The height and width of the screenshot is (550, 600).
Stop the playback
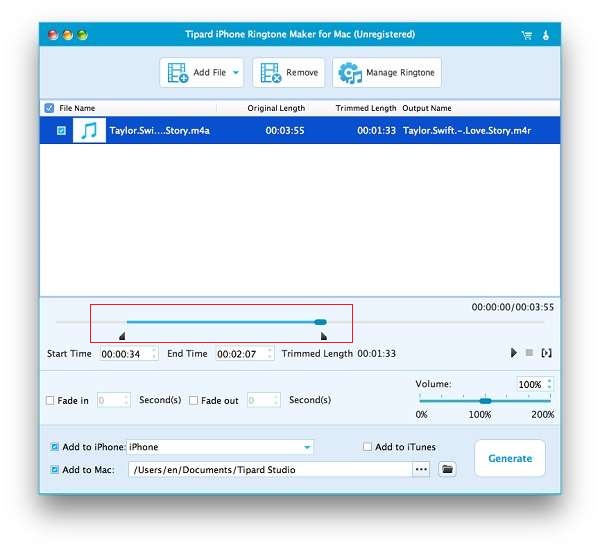[x=529, y=353]
